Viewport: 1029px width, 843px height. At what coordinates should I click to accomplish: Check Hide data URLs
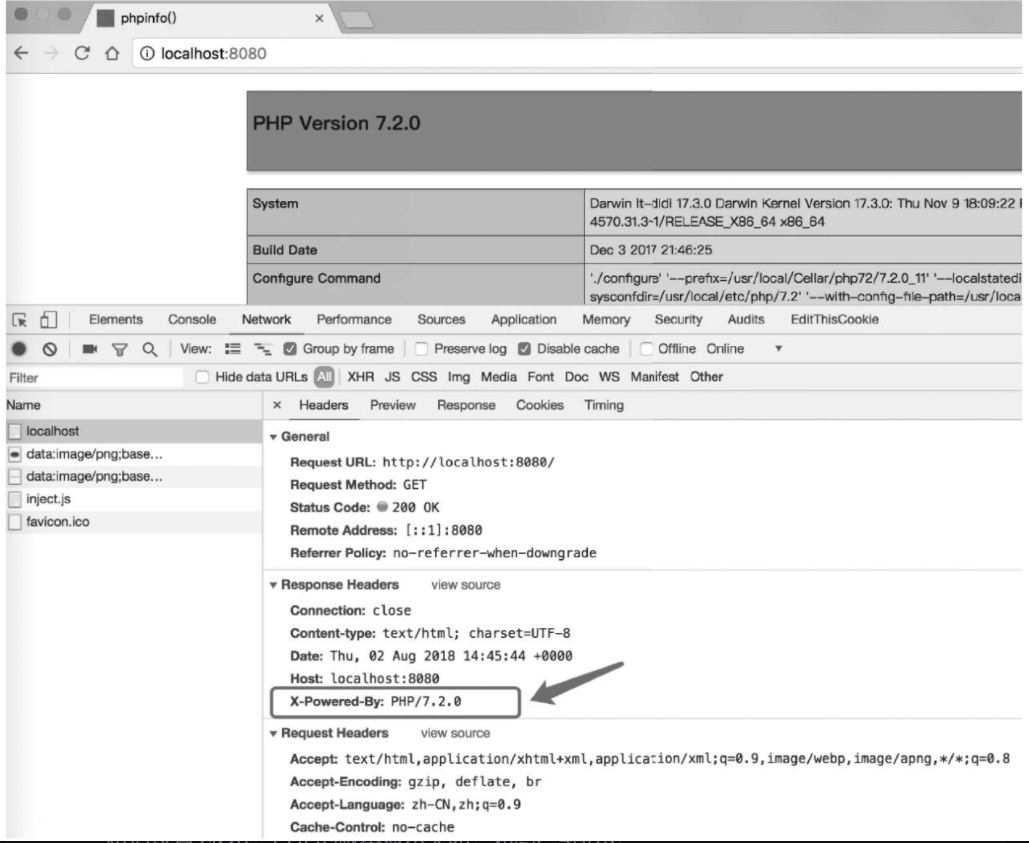click(202, 377)
